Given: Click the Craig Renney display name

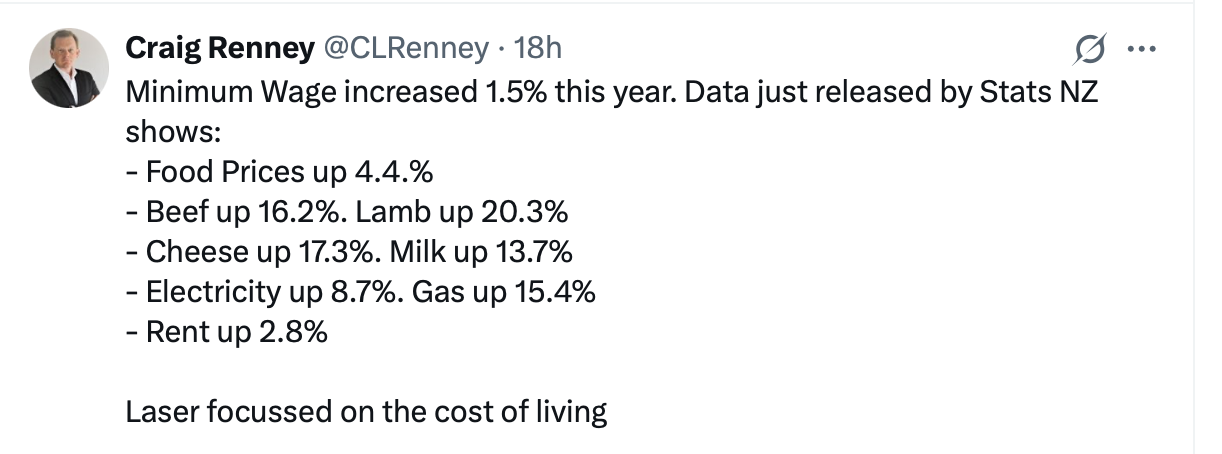Looking at the screenshot, I should click(x=216, y=47).
